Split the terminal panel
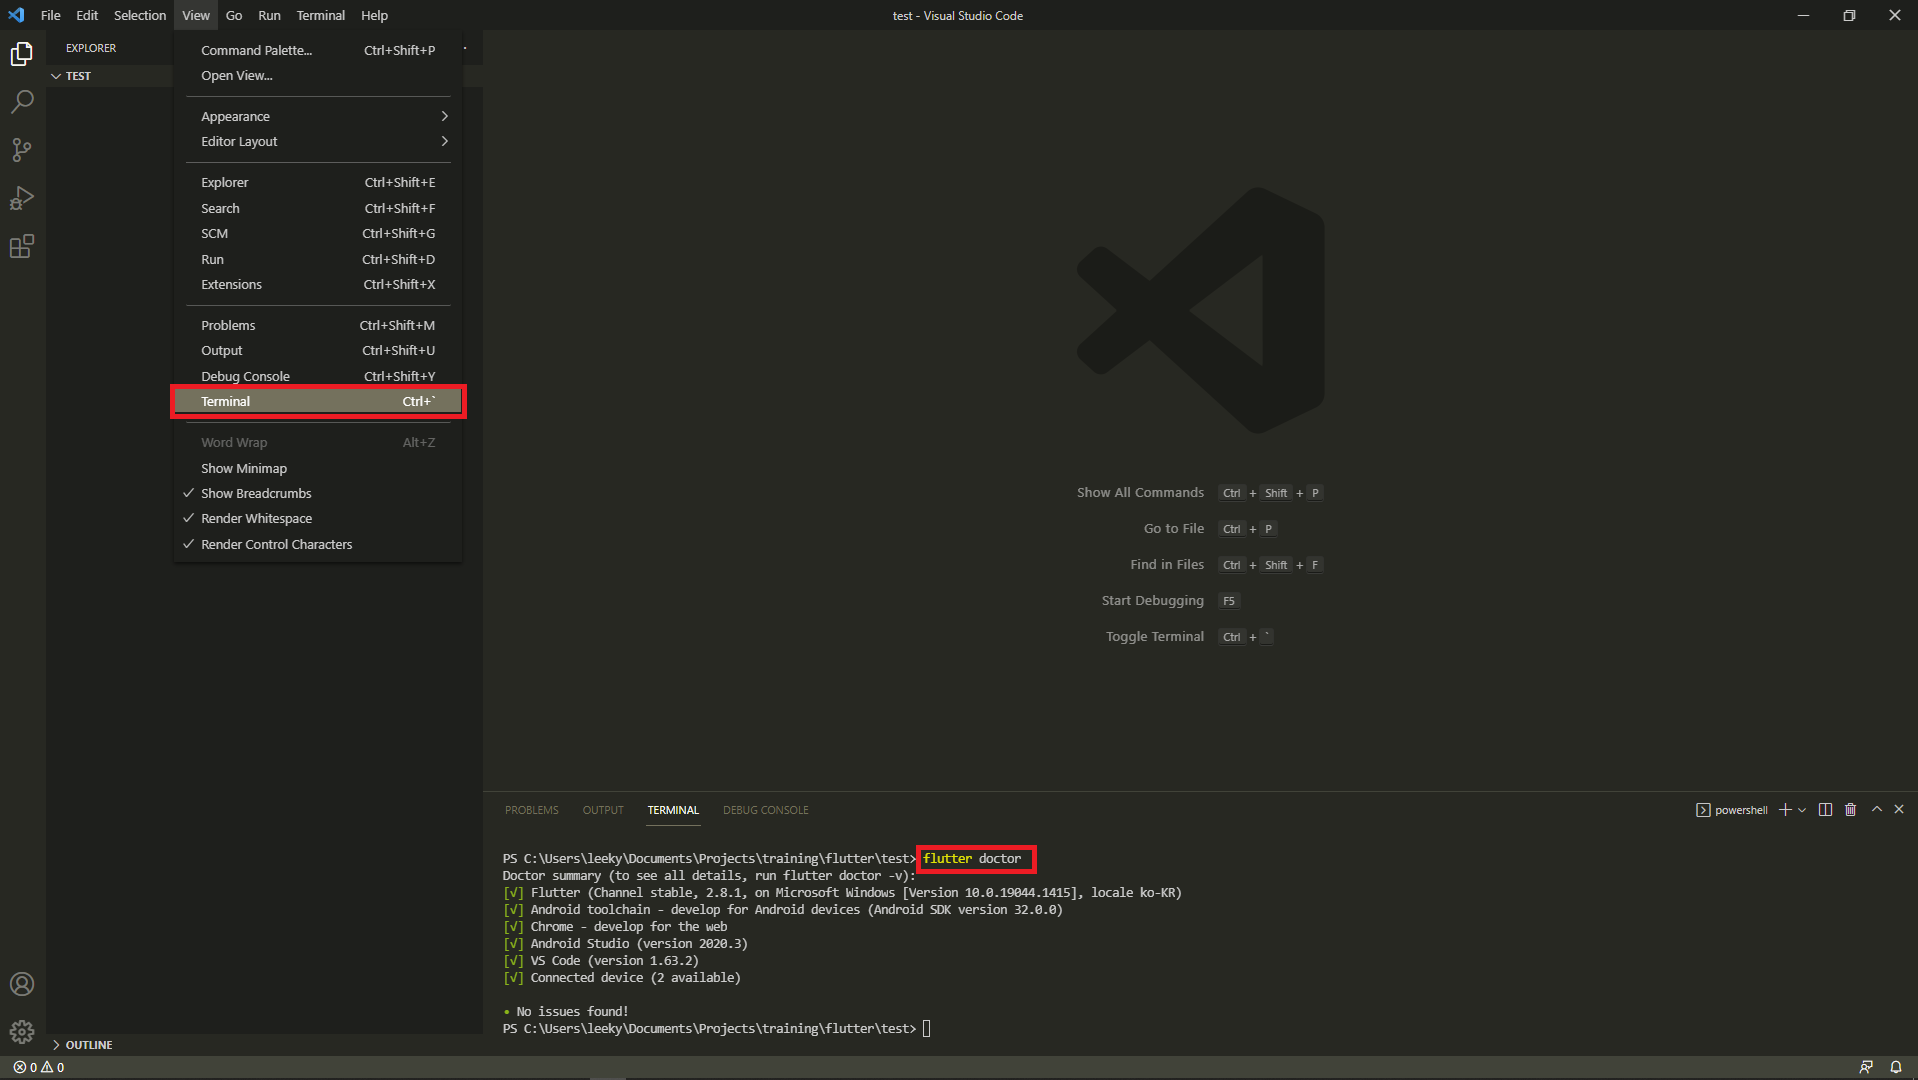Viewport: 1918px width, 1080px height. (1825, 810)
